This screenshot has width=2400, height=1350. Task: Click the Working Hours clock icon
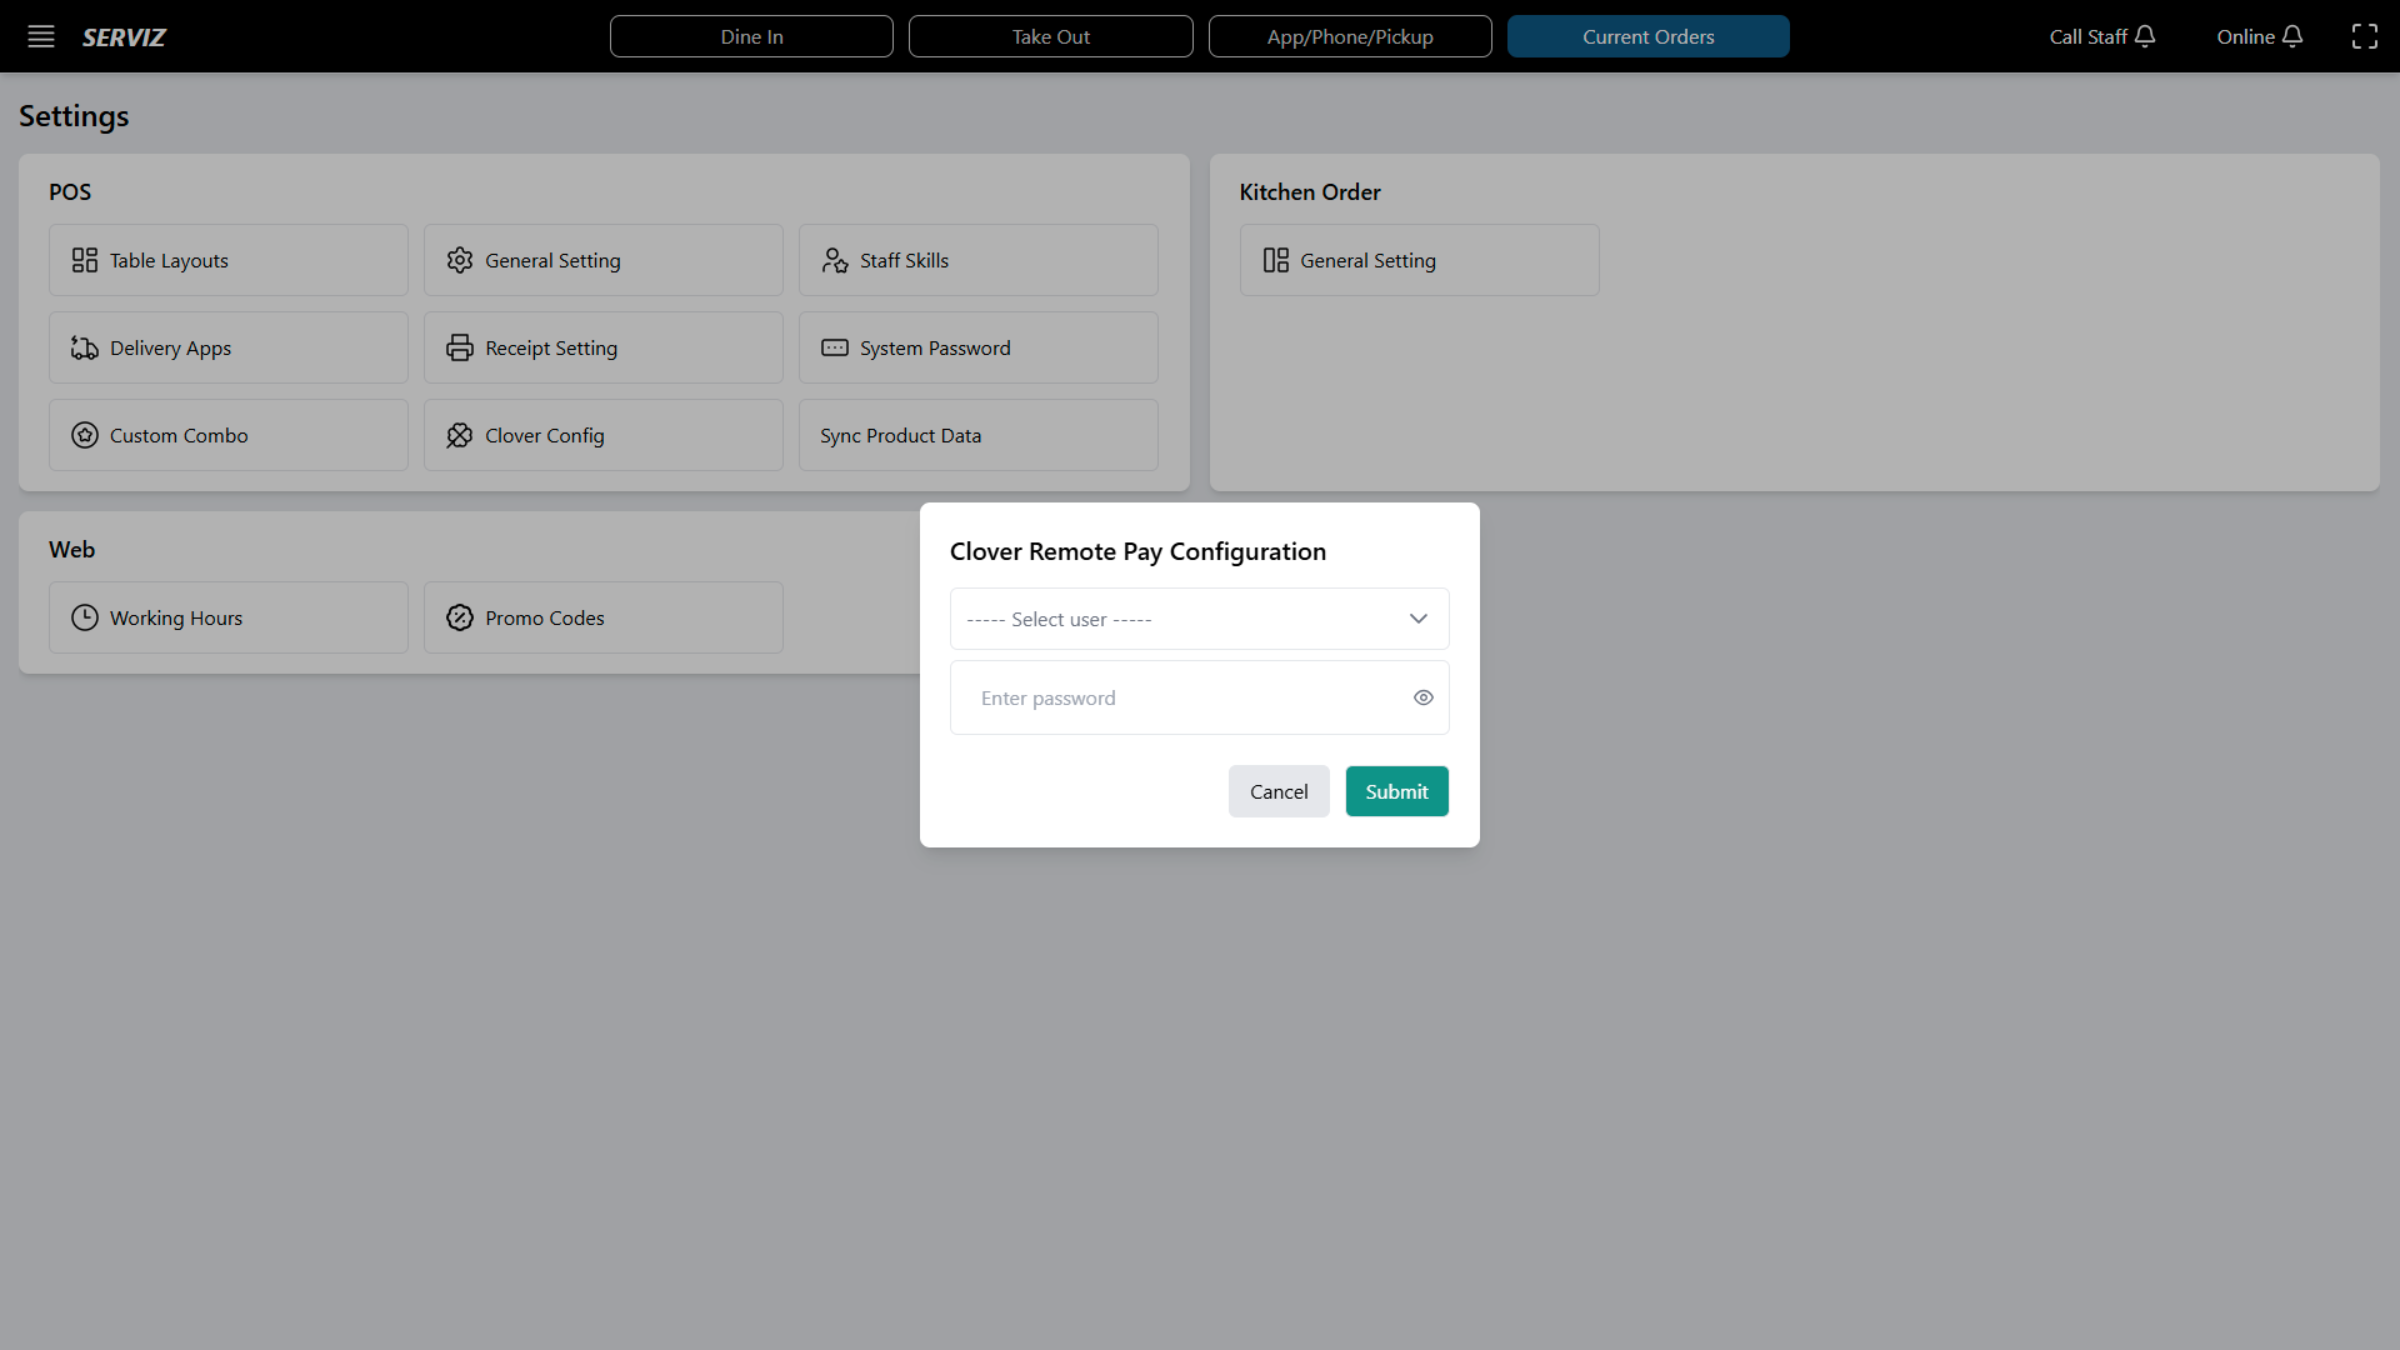click(85, 617)
